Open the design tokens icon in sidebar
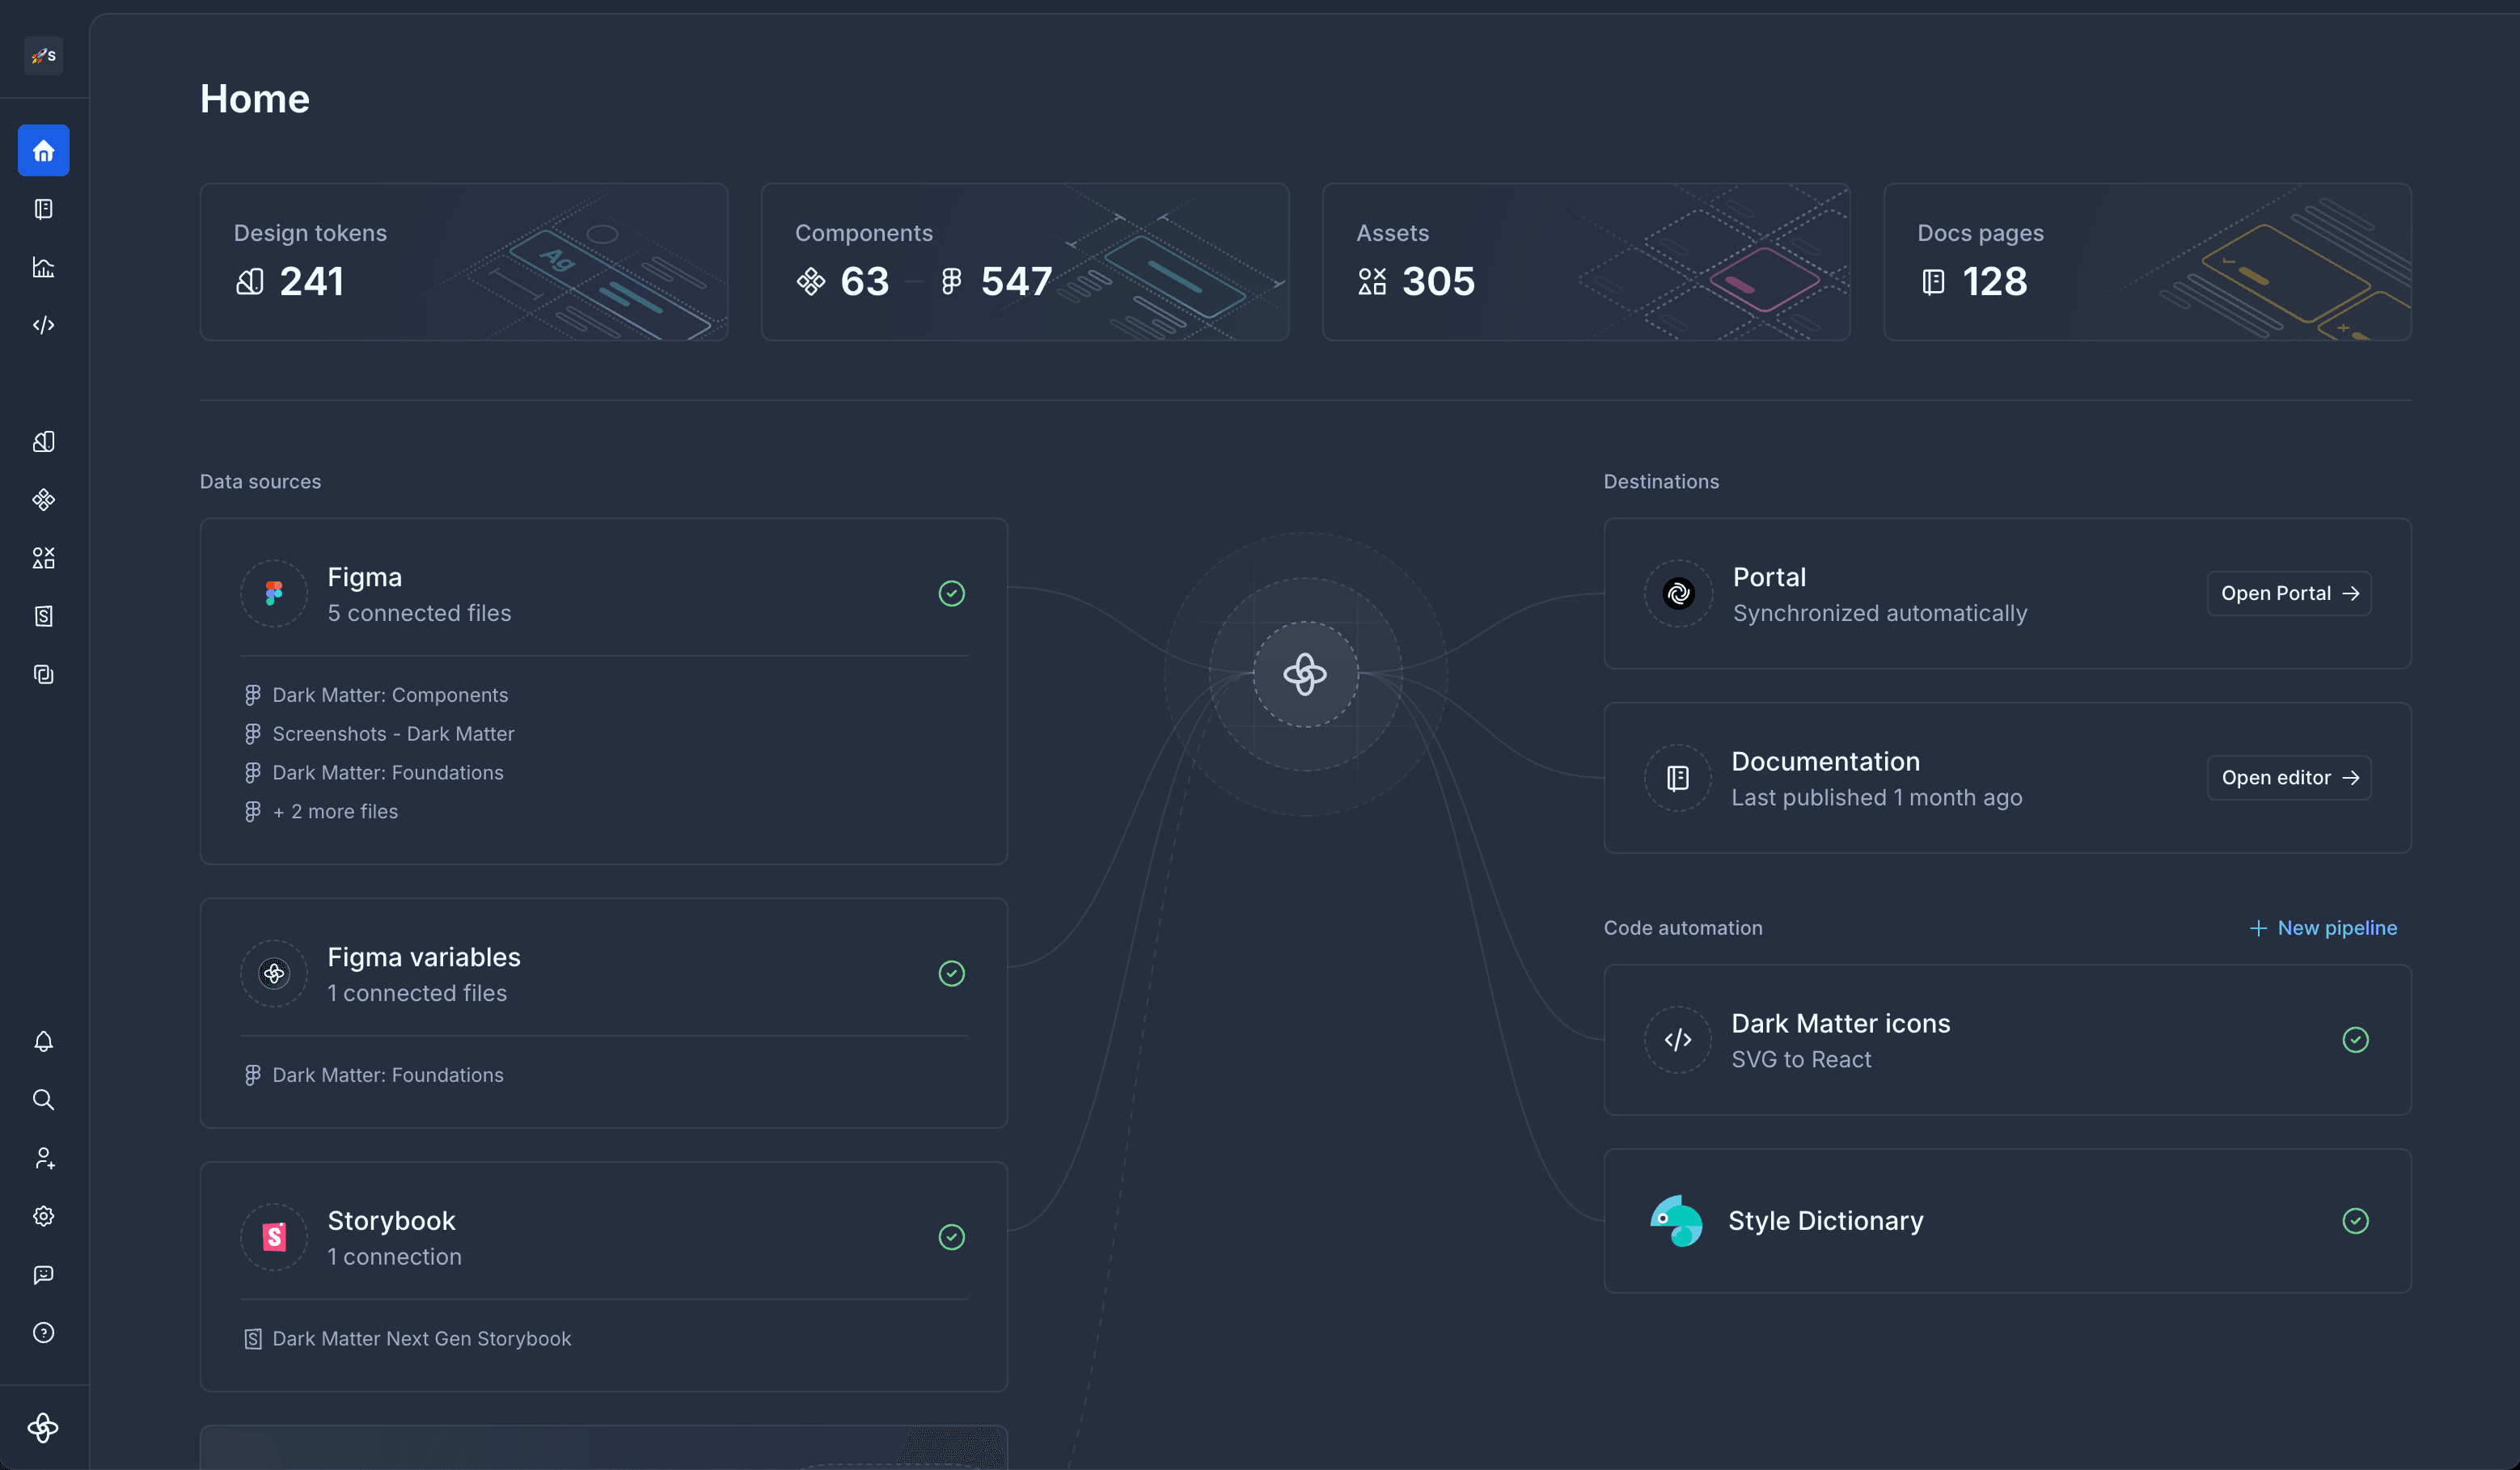Image resolution: width=2520 pixels, height=1470 pixels. click(43, 442)
